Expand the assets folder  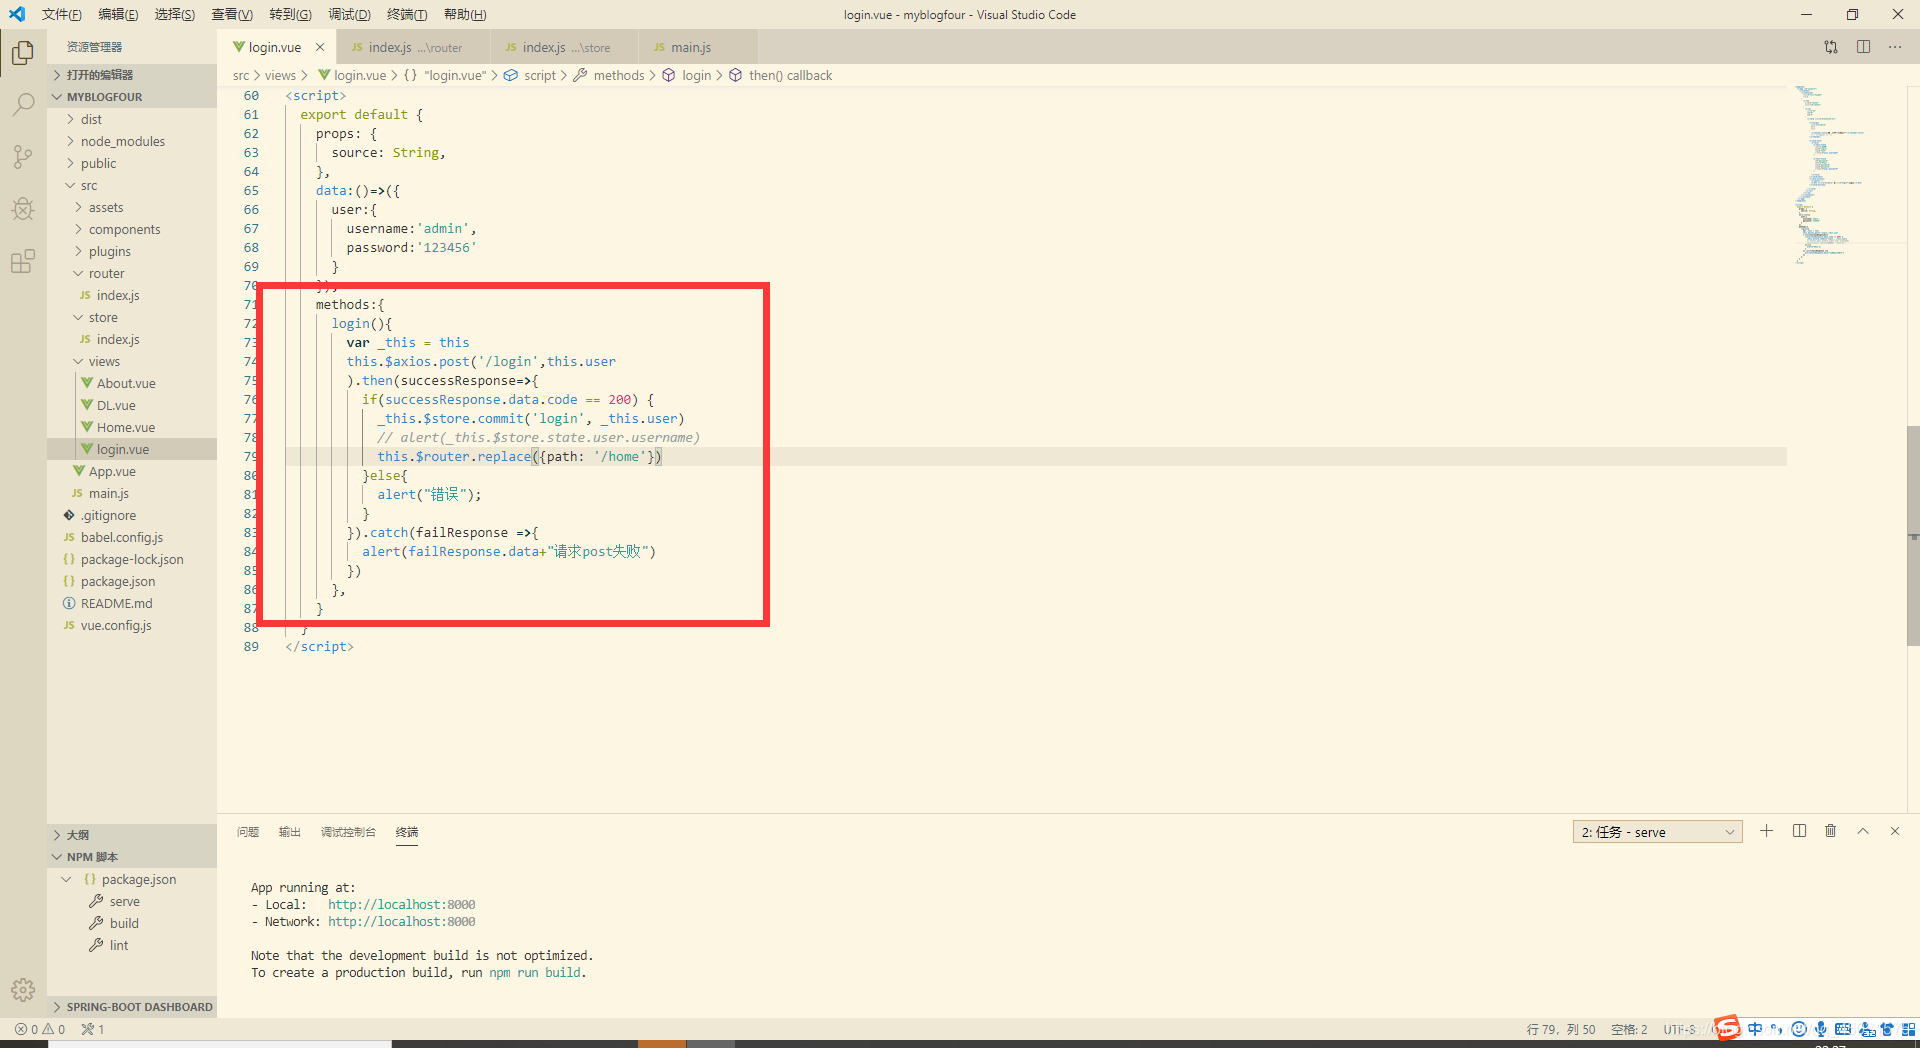pyautogui.click(x=105, y=207)
